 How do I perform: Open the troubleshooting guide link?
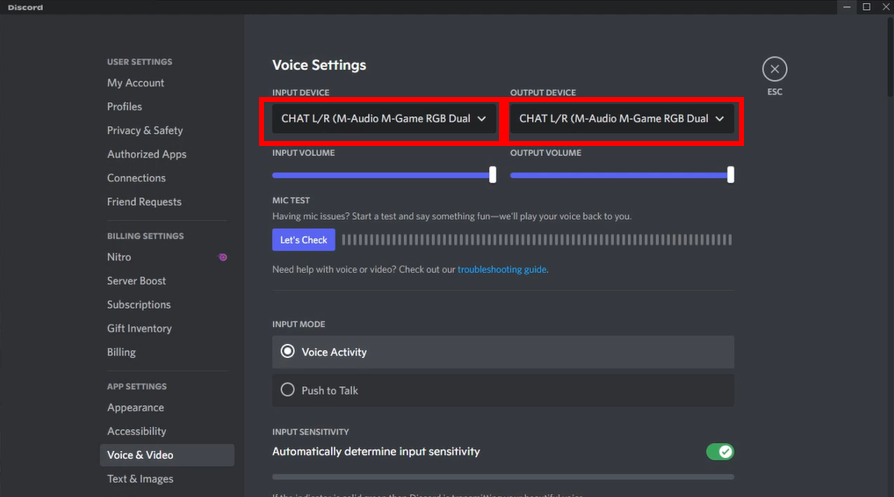tap(502, 269)
